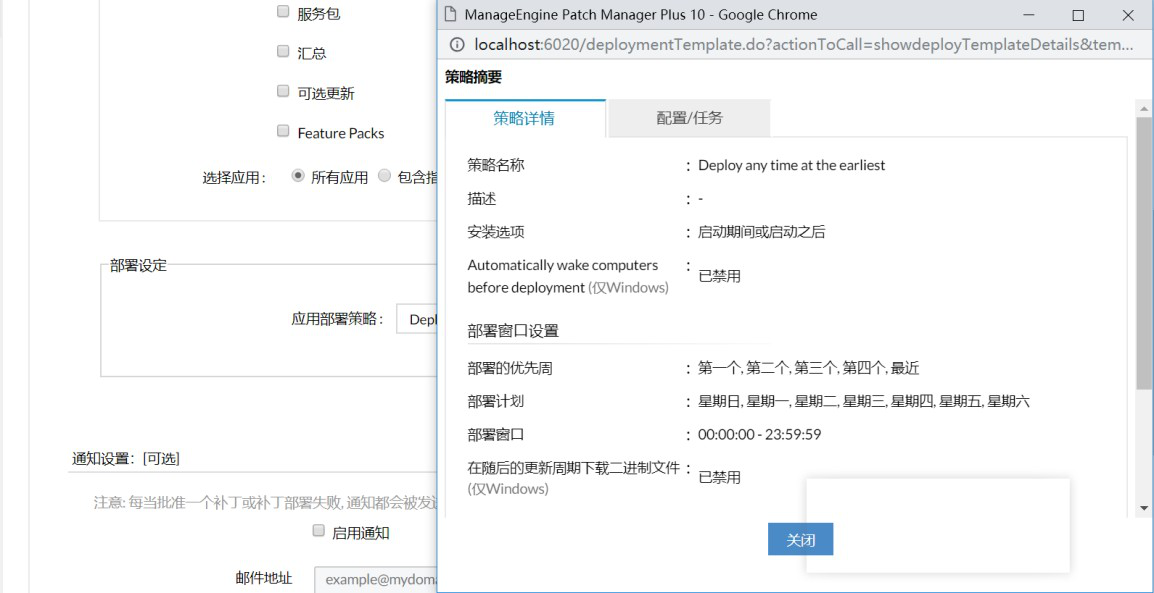This screenshot has width=1154, height=593.
Task: Minimize the Patch Manager Plus popup window
Action: (1028, 15)
